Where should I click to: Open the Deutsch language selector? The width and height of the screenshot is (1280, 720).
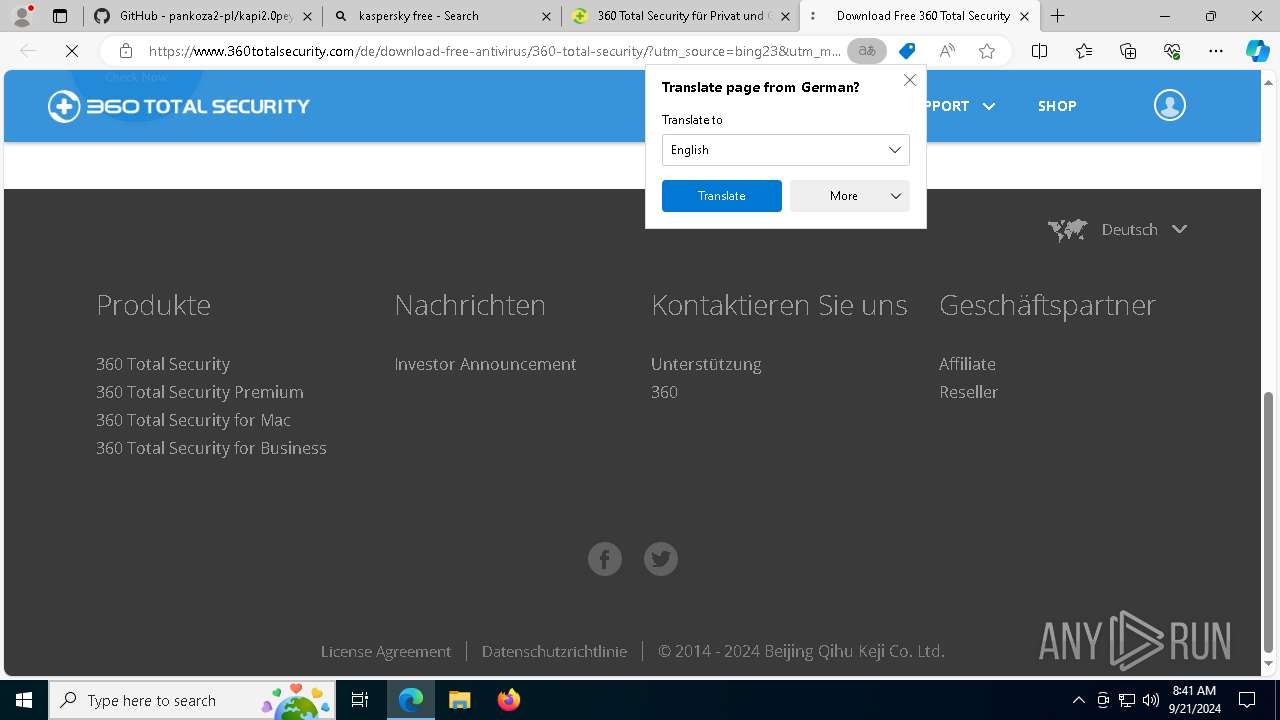coord(1118,229)
